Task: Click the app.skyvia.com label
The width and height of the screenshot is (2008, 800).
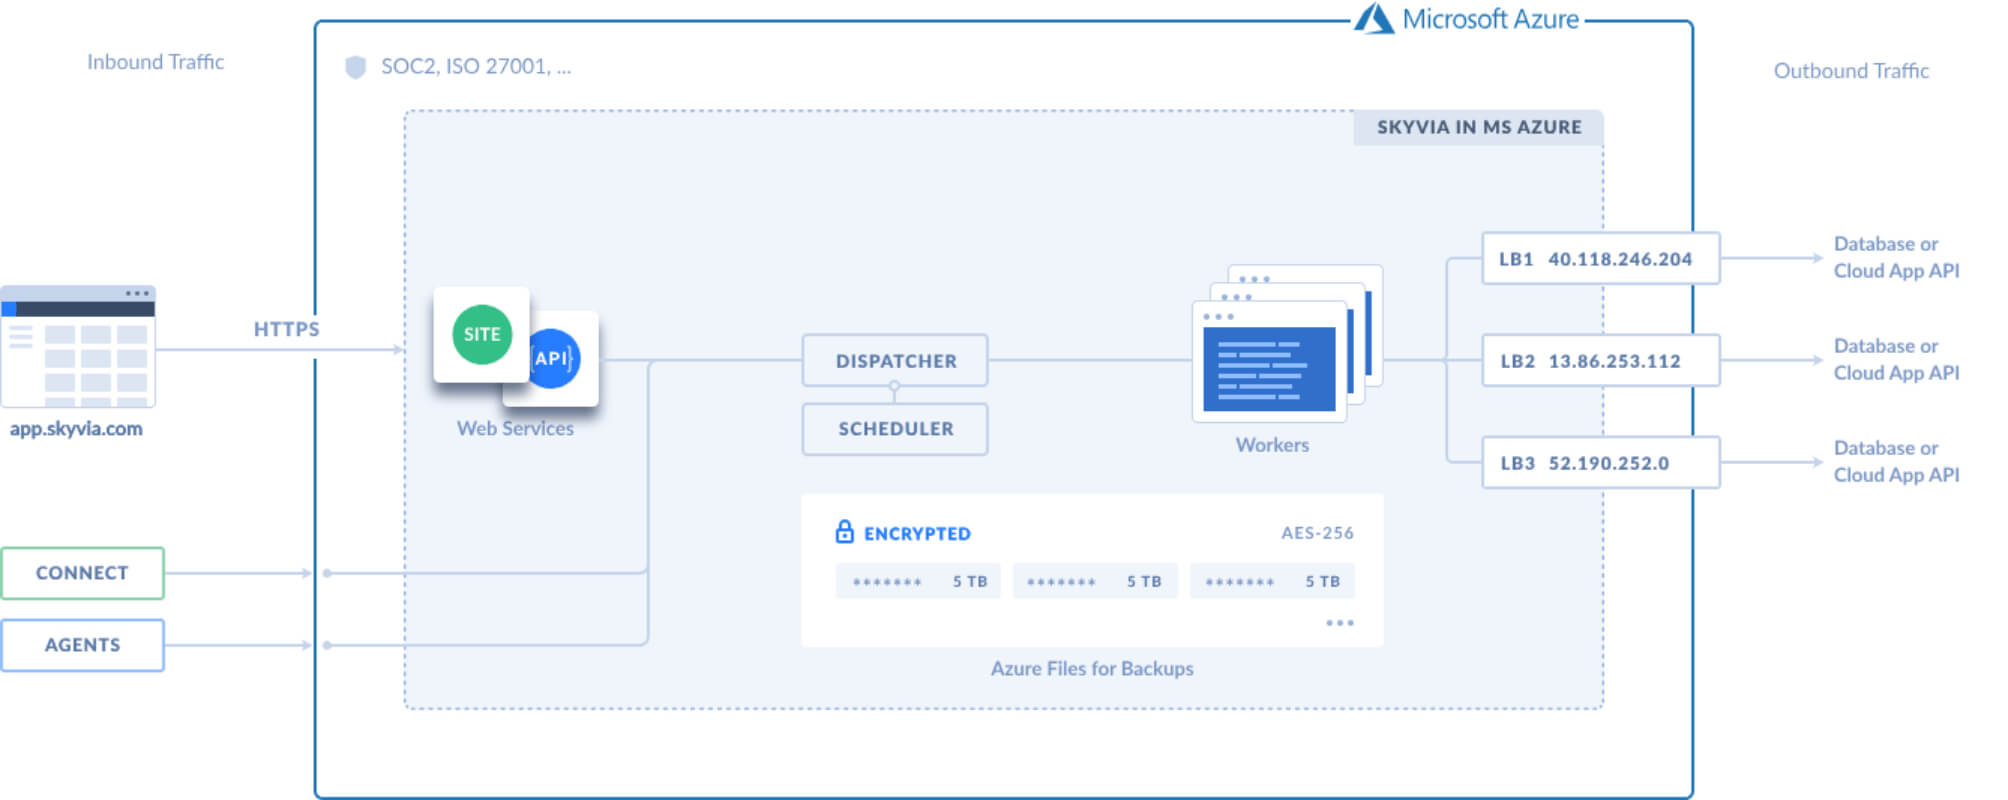Action: point(76,429)
